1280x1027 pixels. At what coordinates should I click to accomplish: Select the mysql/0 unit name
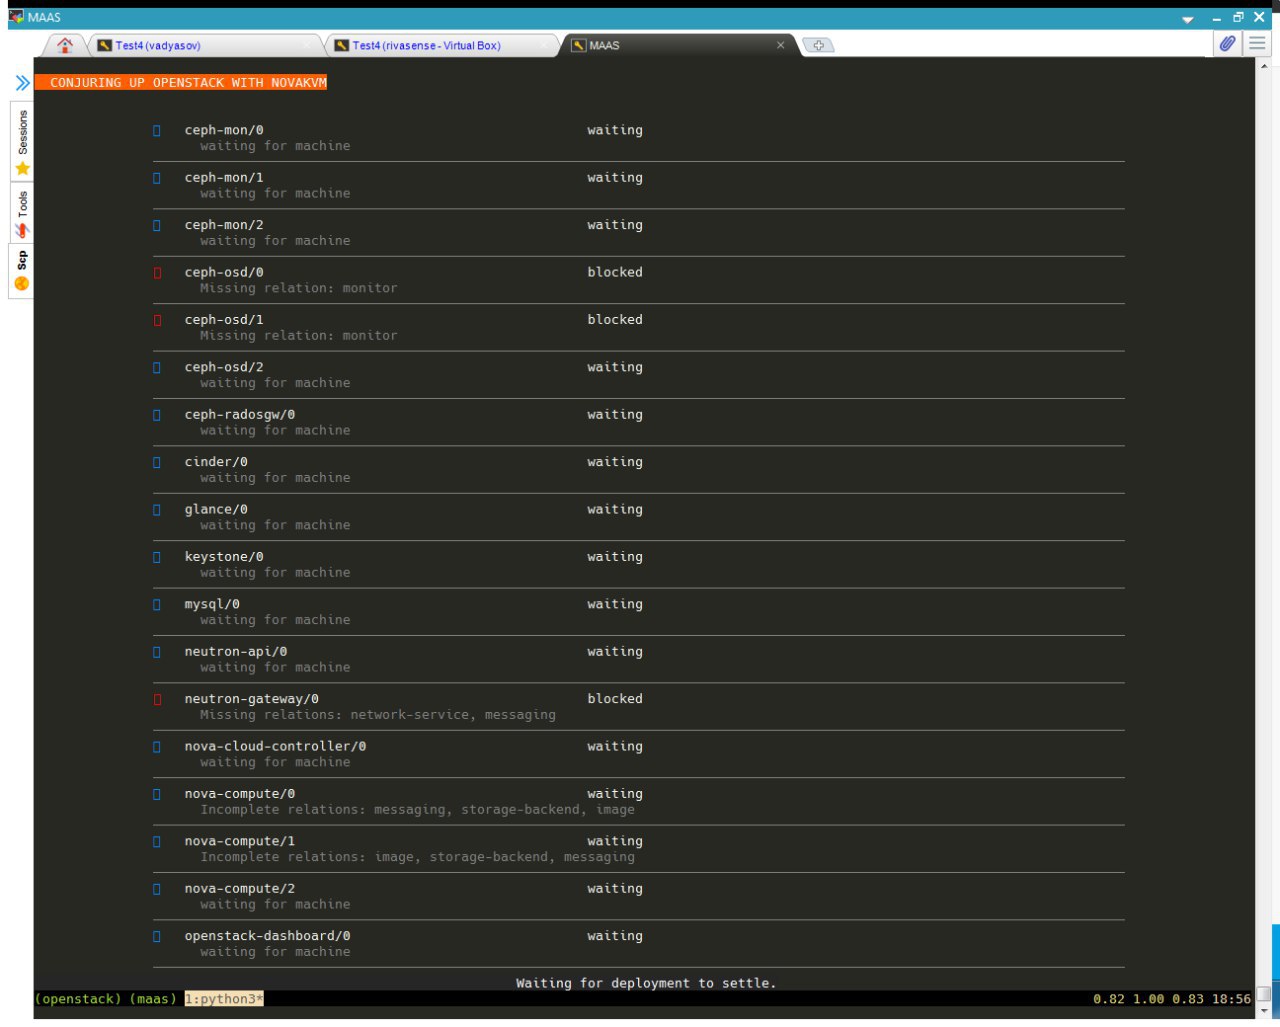(x=212, y=604)
